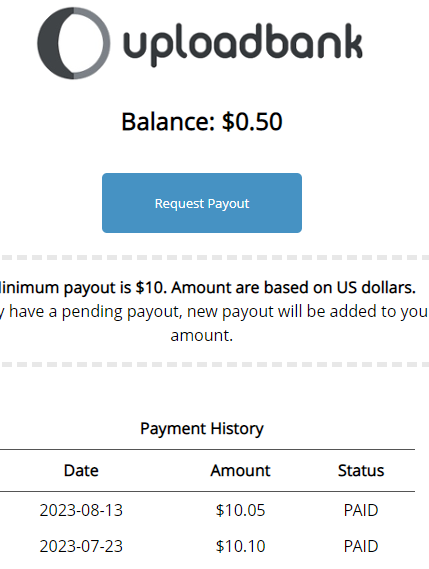Click PAID status for the 2023-08-13 payment
Screen dimensions: 429x569
[361, 510]
